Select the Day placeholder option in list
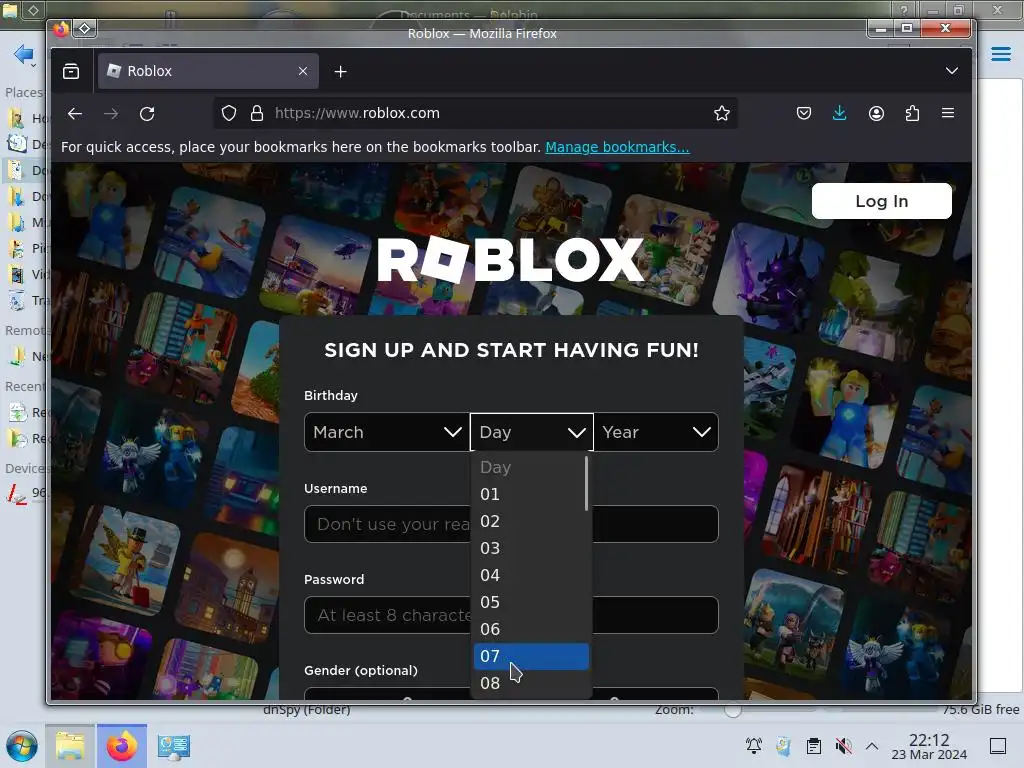 point(530,468)
